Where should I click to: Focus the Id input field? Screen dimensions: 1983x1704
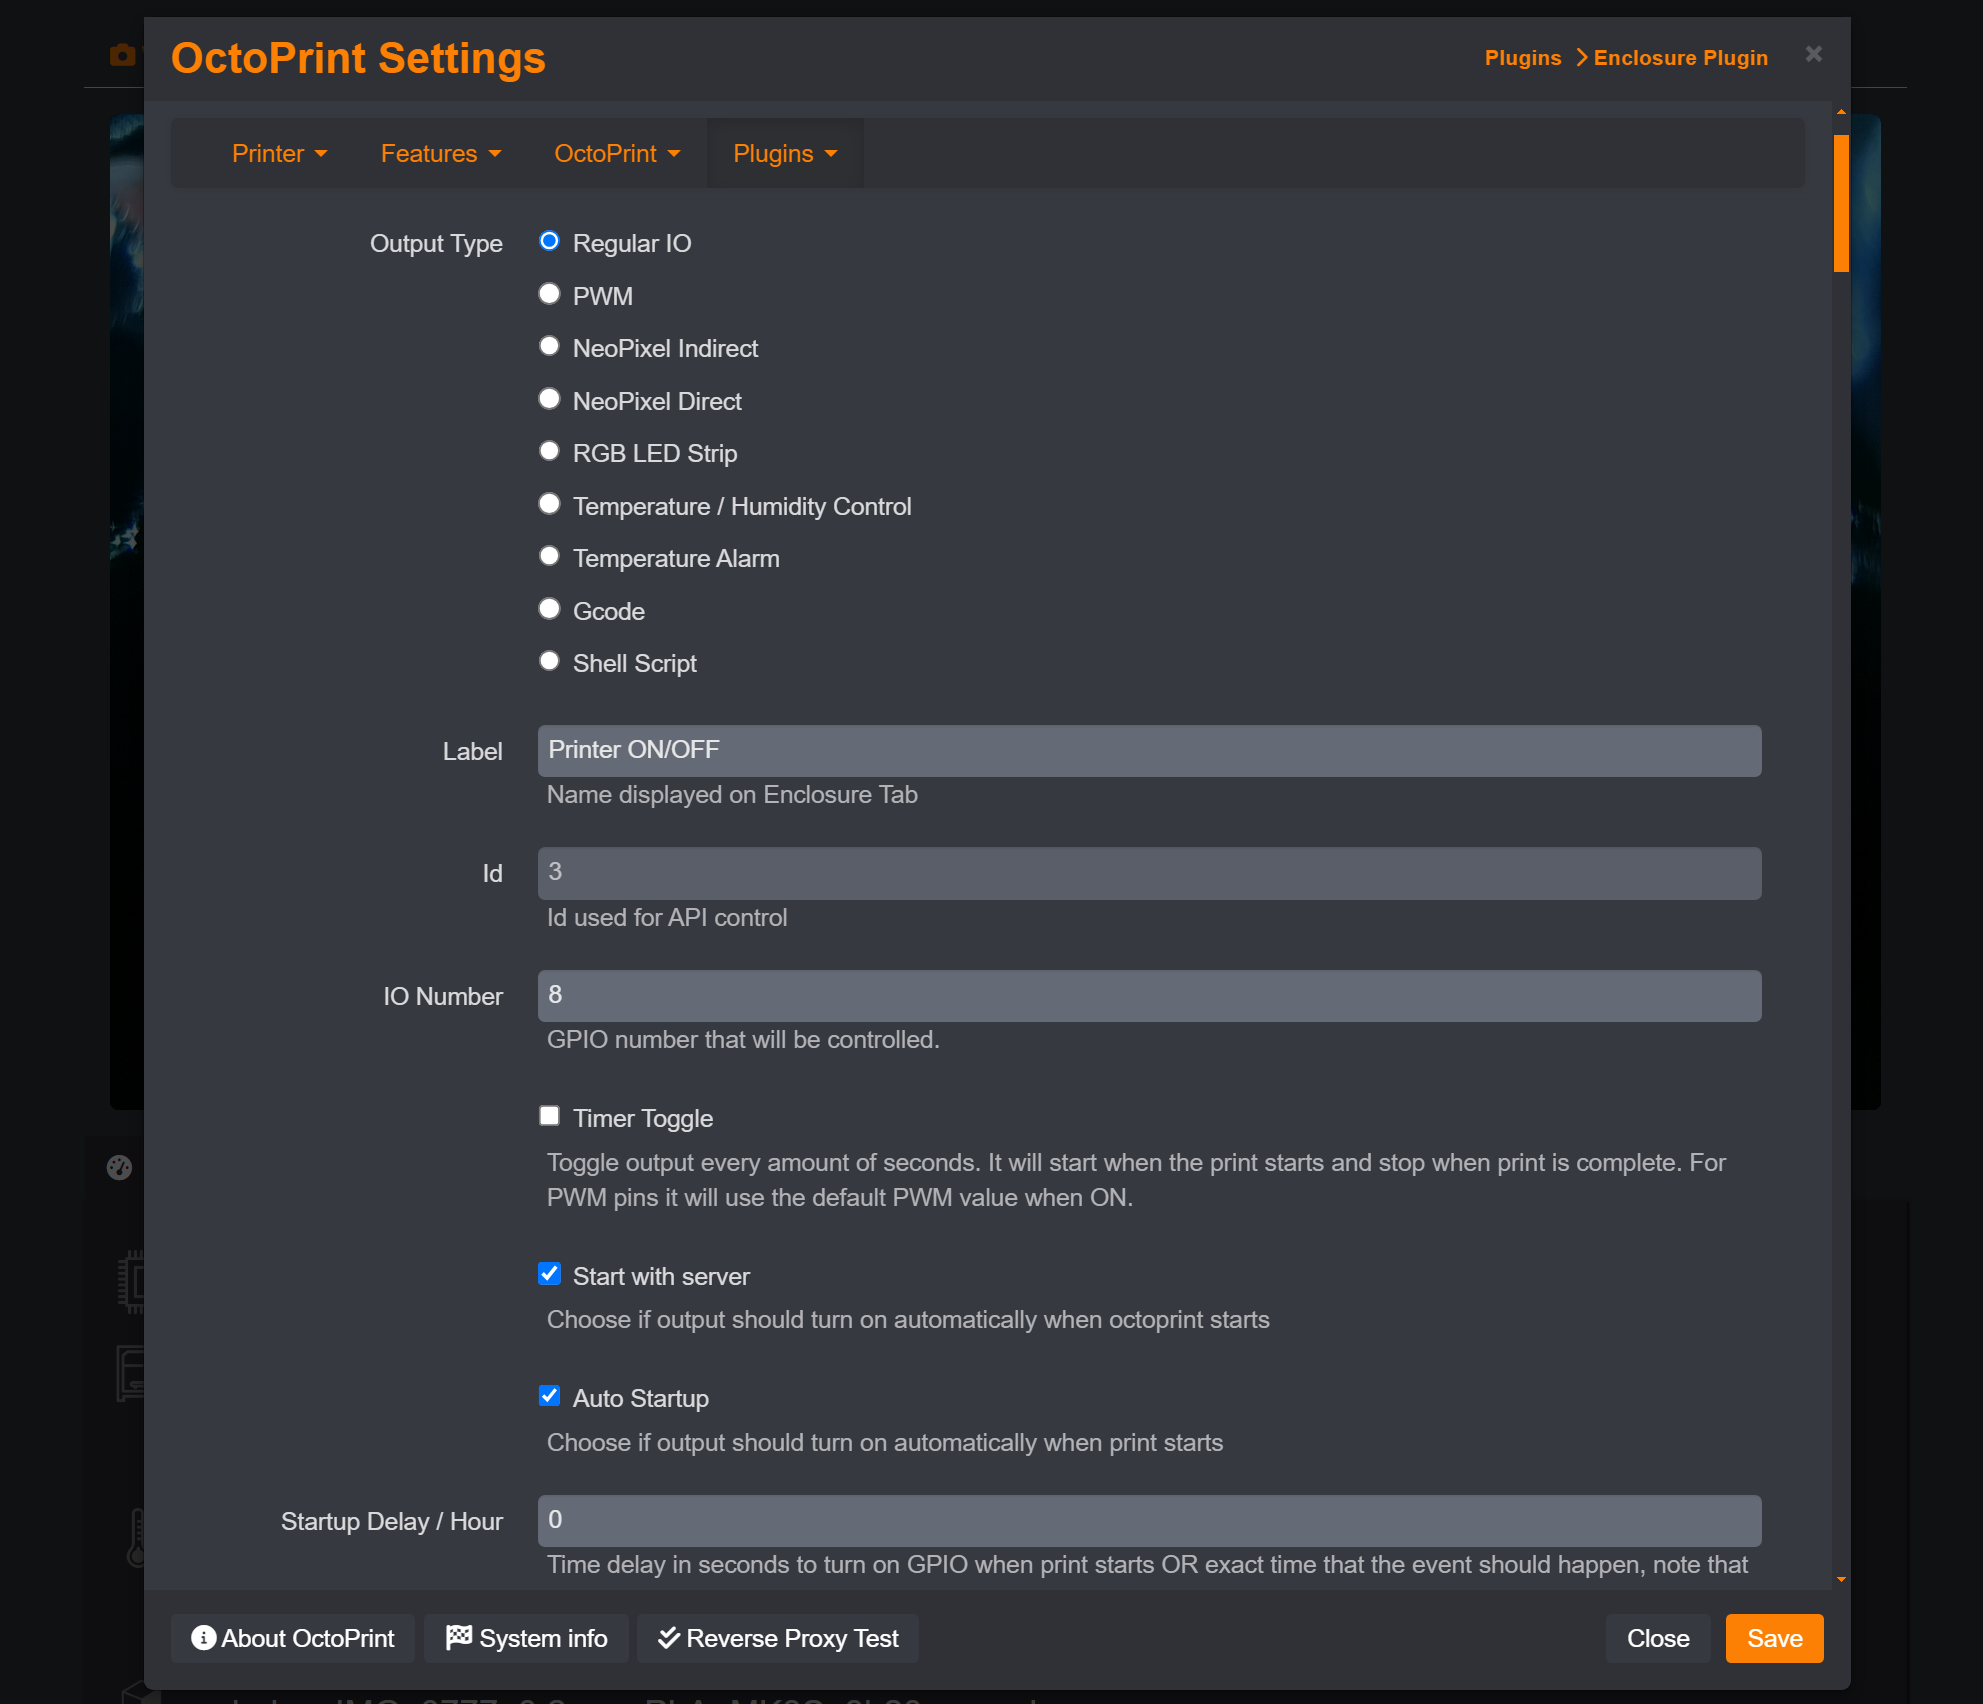[1149, 873]
